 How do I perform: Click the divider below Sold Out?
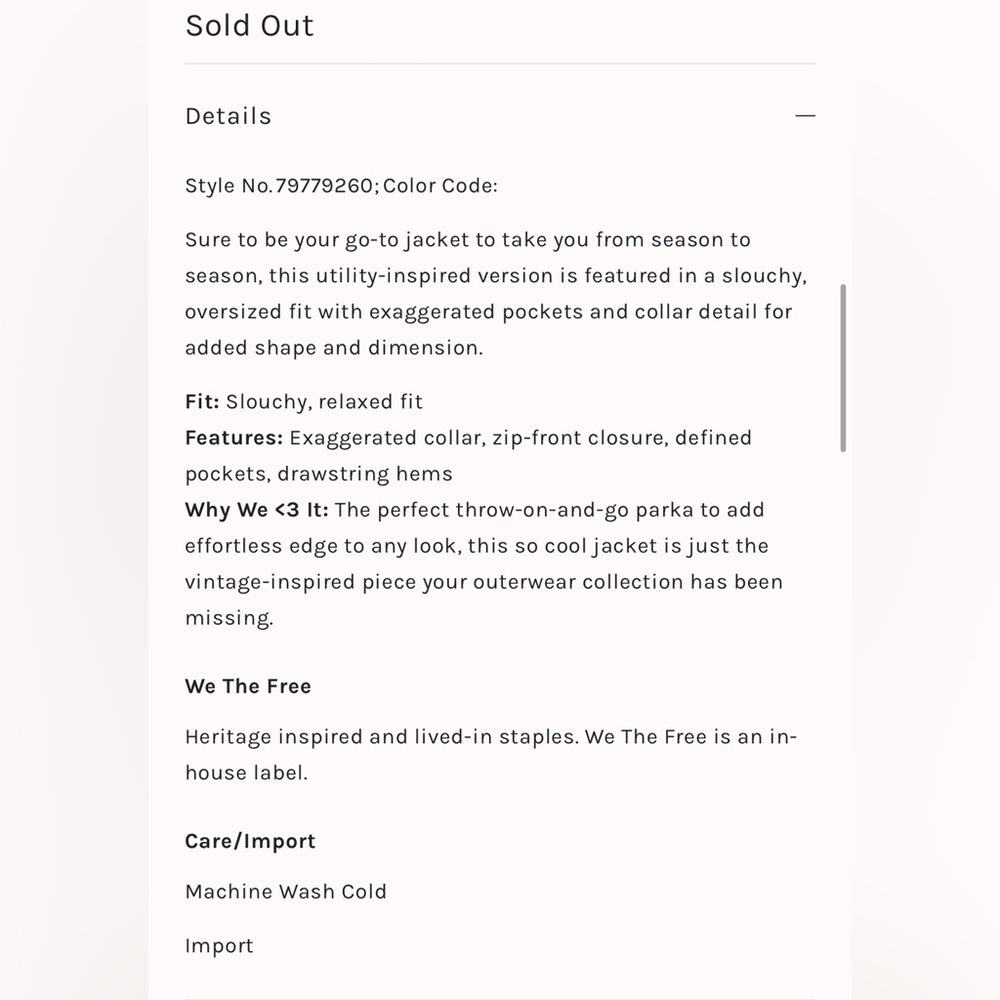(x=500, y=63)
